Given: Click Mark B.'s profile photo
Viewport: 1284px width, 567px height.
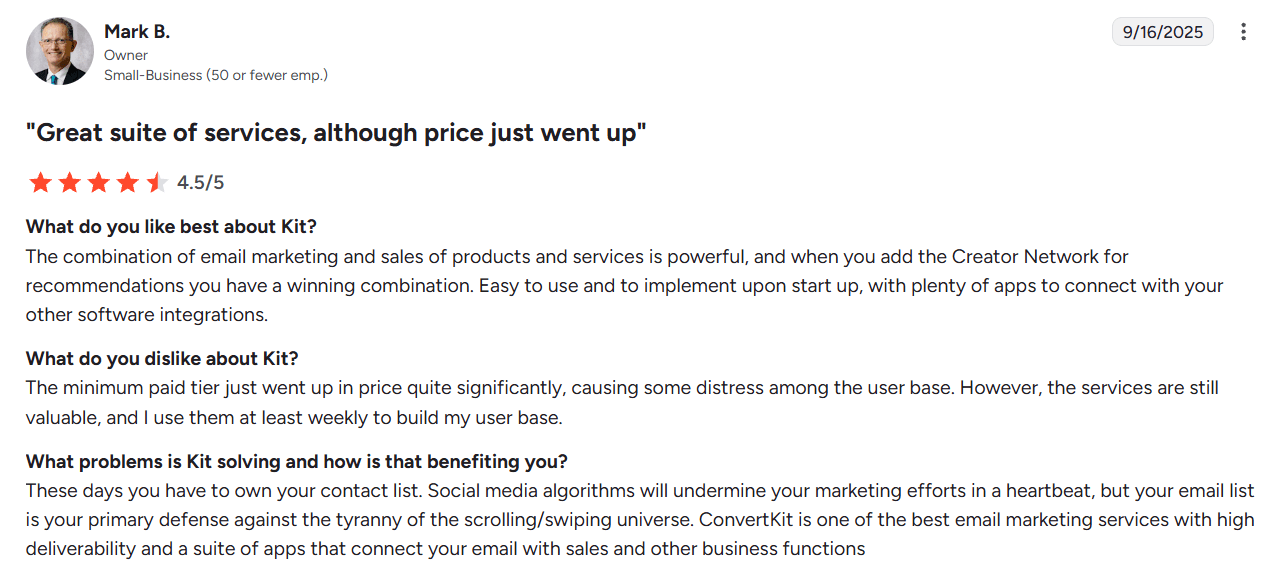Looking at the screenshot, I should coord(60,50).
